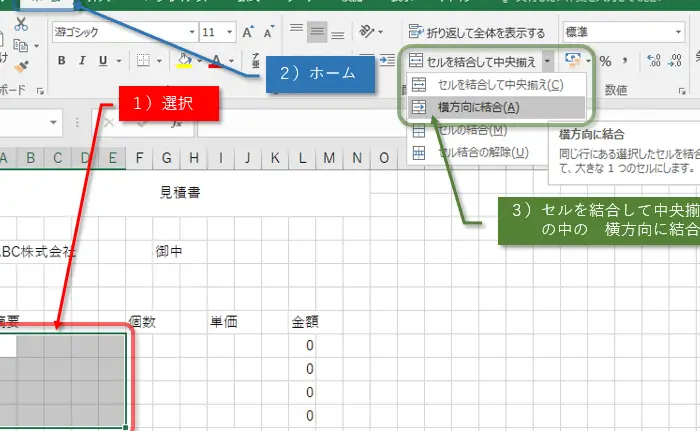Image resolution: width=700 pixels, height=431 pixels.
Task: Click the 御中 cell
Action: 169,251
